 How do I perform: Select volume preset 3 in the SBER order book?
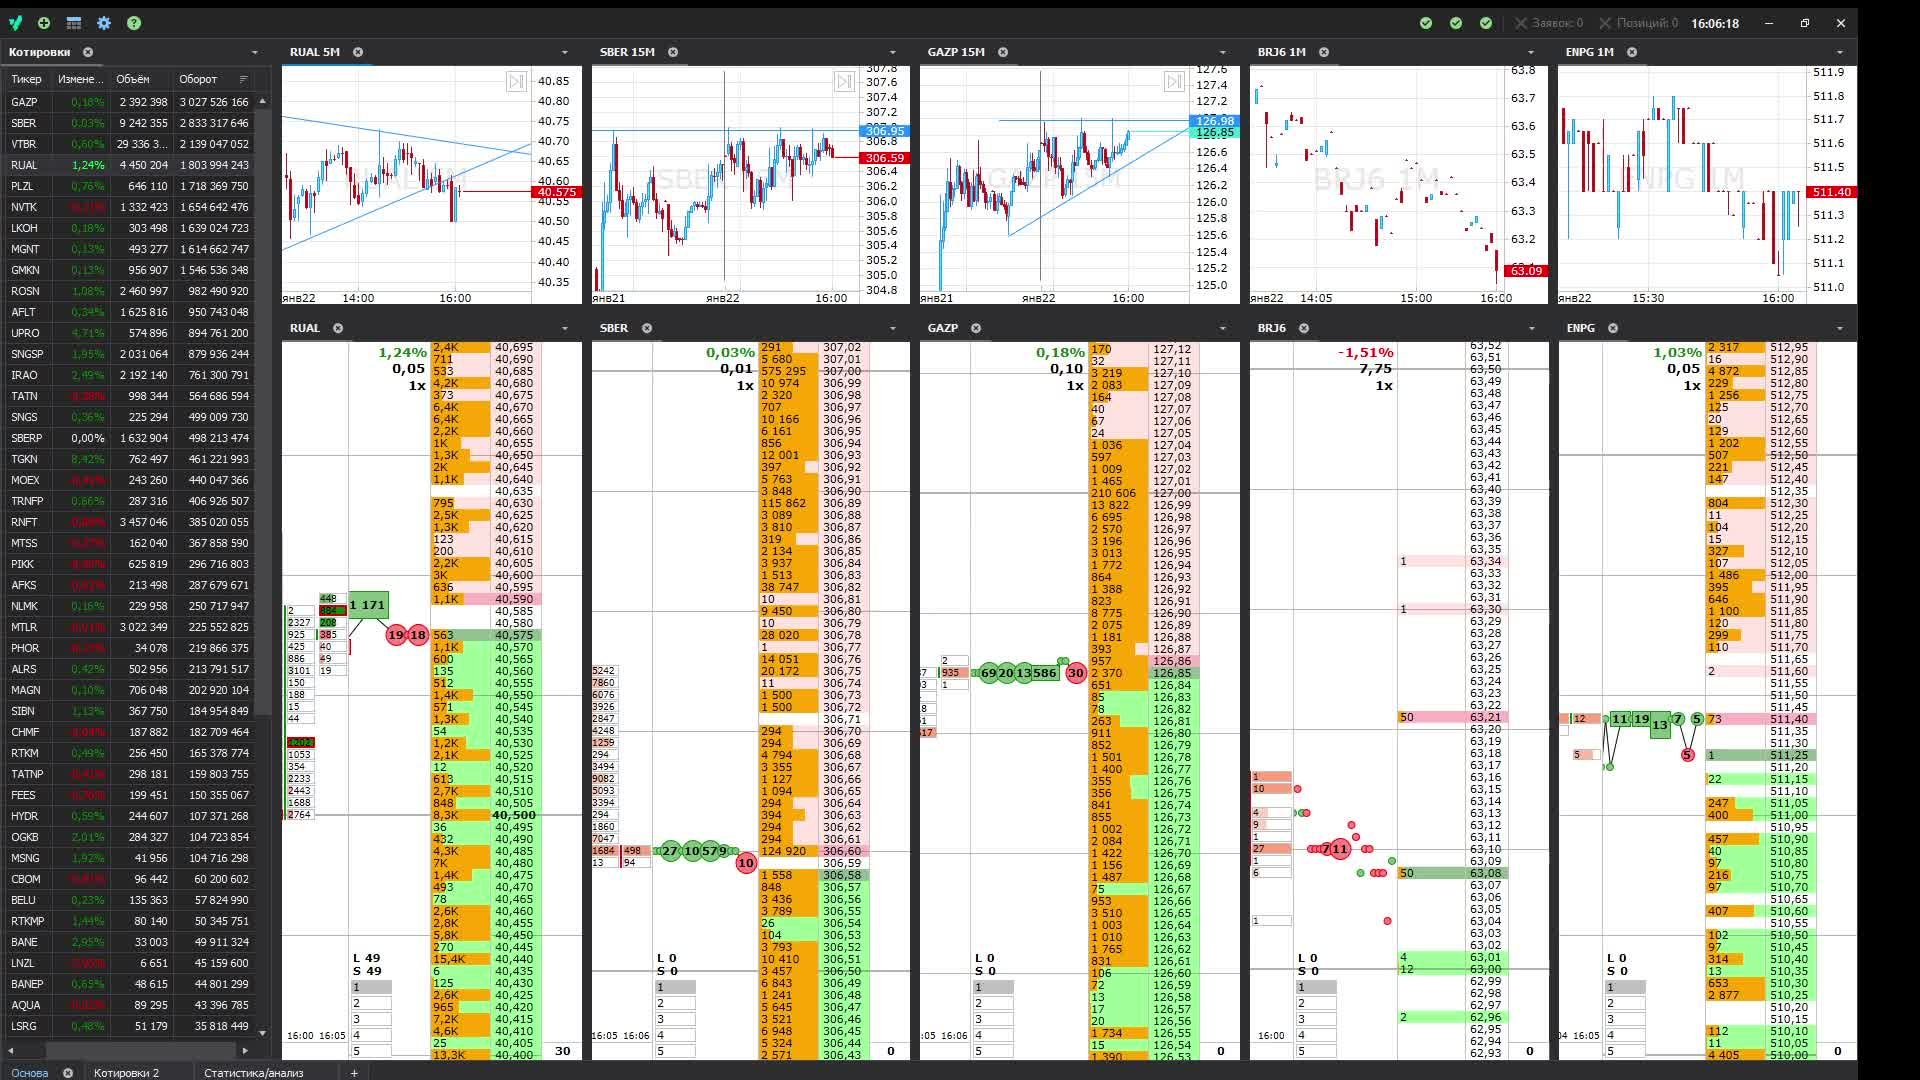[x=675, y=1019]
